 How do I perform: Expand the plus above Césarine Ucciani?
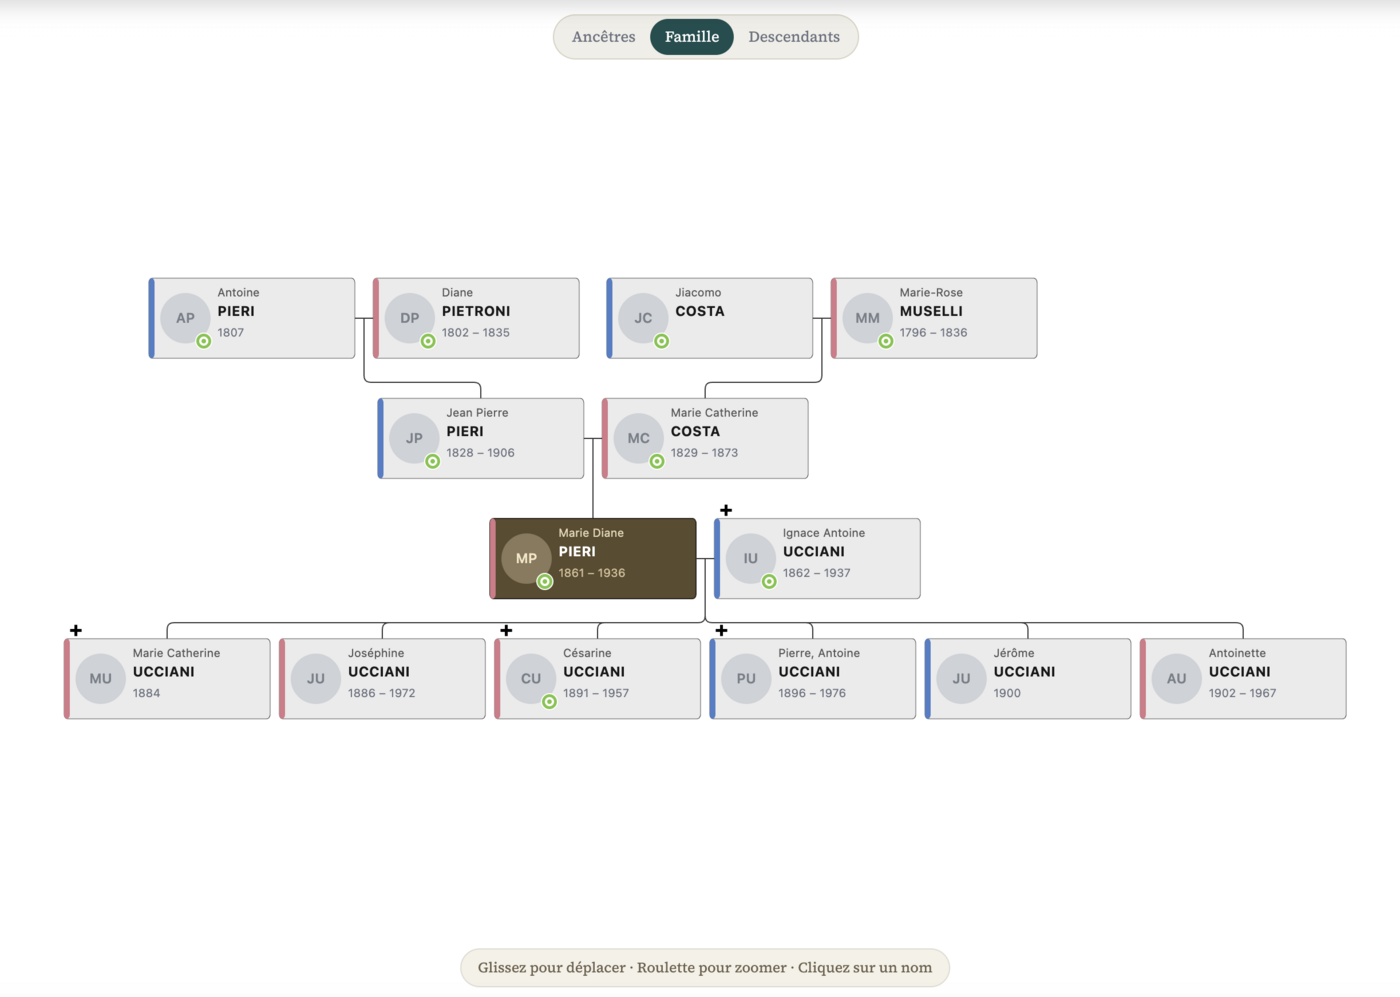pos(506,630)
